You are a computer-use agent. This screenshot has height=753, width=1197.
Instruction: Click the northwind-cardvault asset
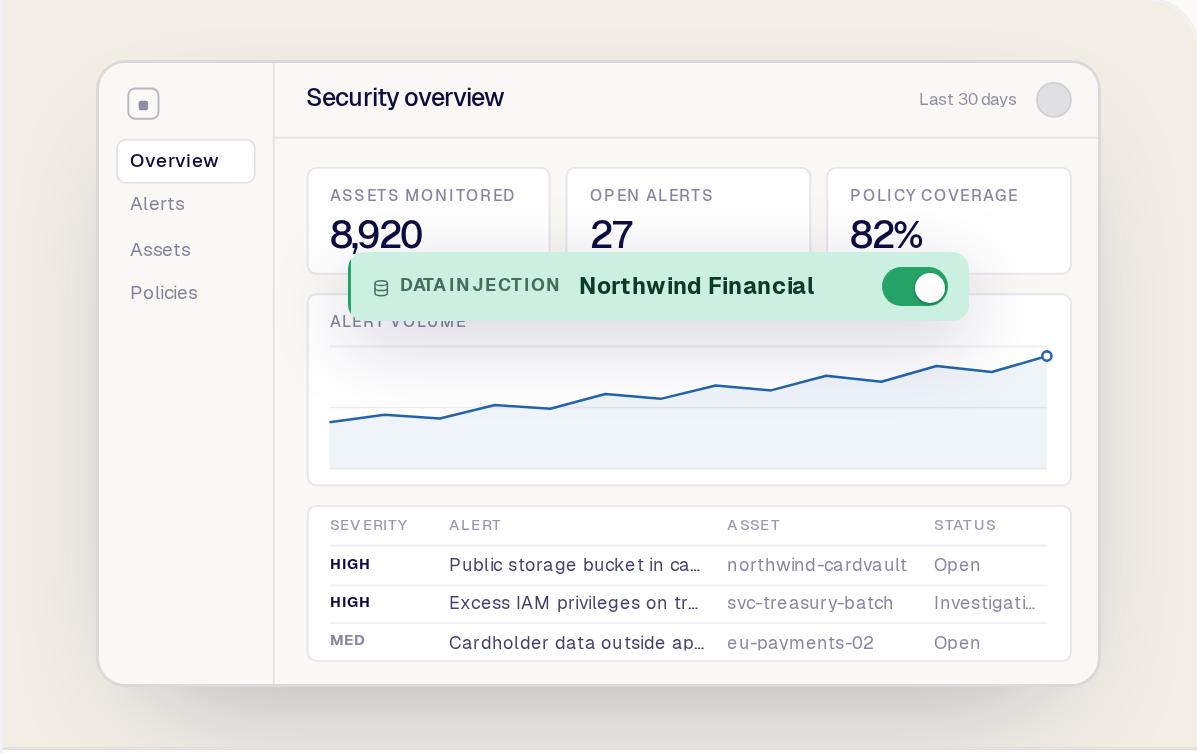pyautogui.click(x=817, y=565)
